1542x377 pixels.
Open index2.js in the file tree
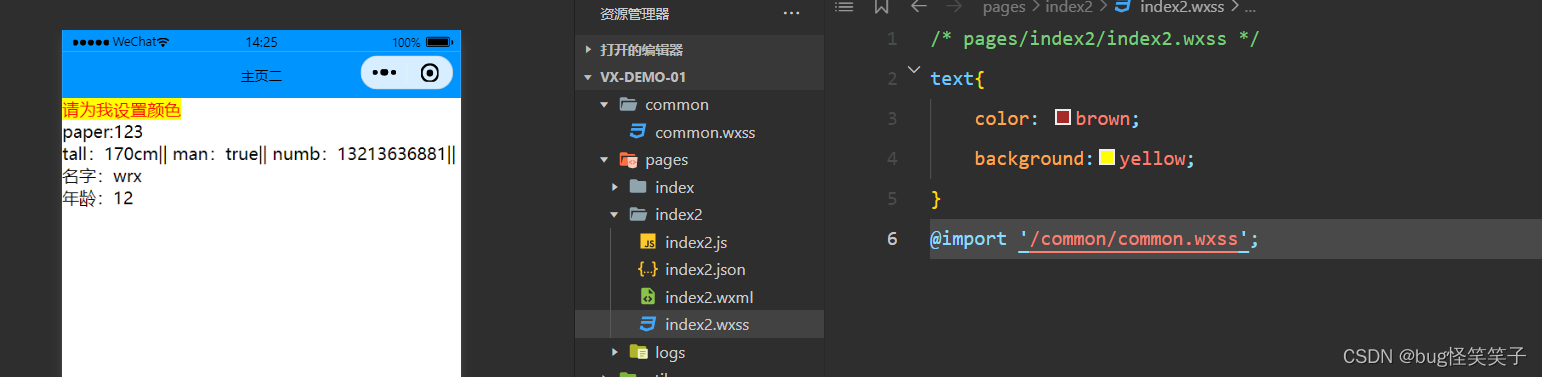pyautogui.click(x=696, y=242)
